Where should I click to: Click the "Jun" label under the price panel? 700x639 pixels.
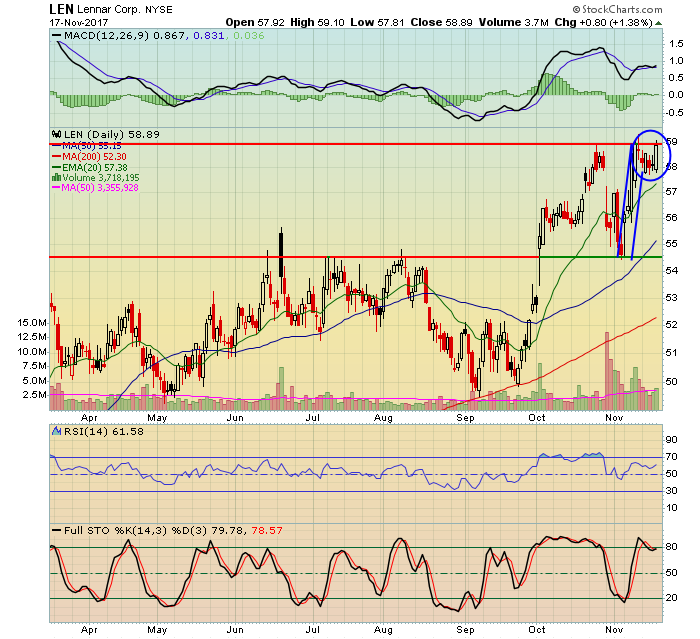[235, 418]
